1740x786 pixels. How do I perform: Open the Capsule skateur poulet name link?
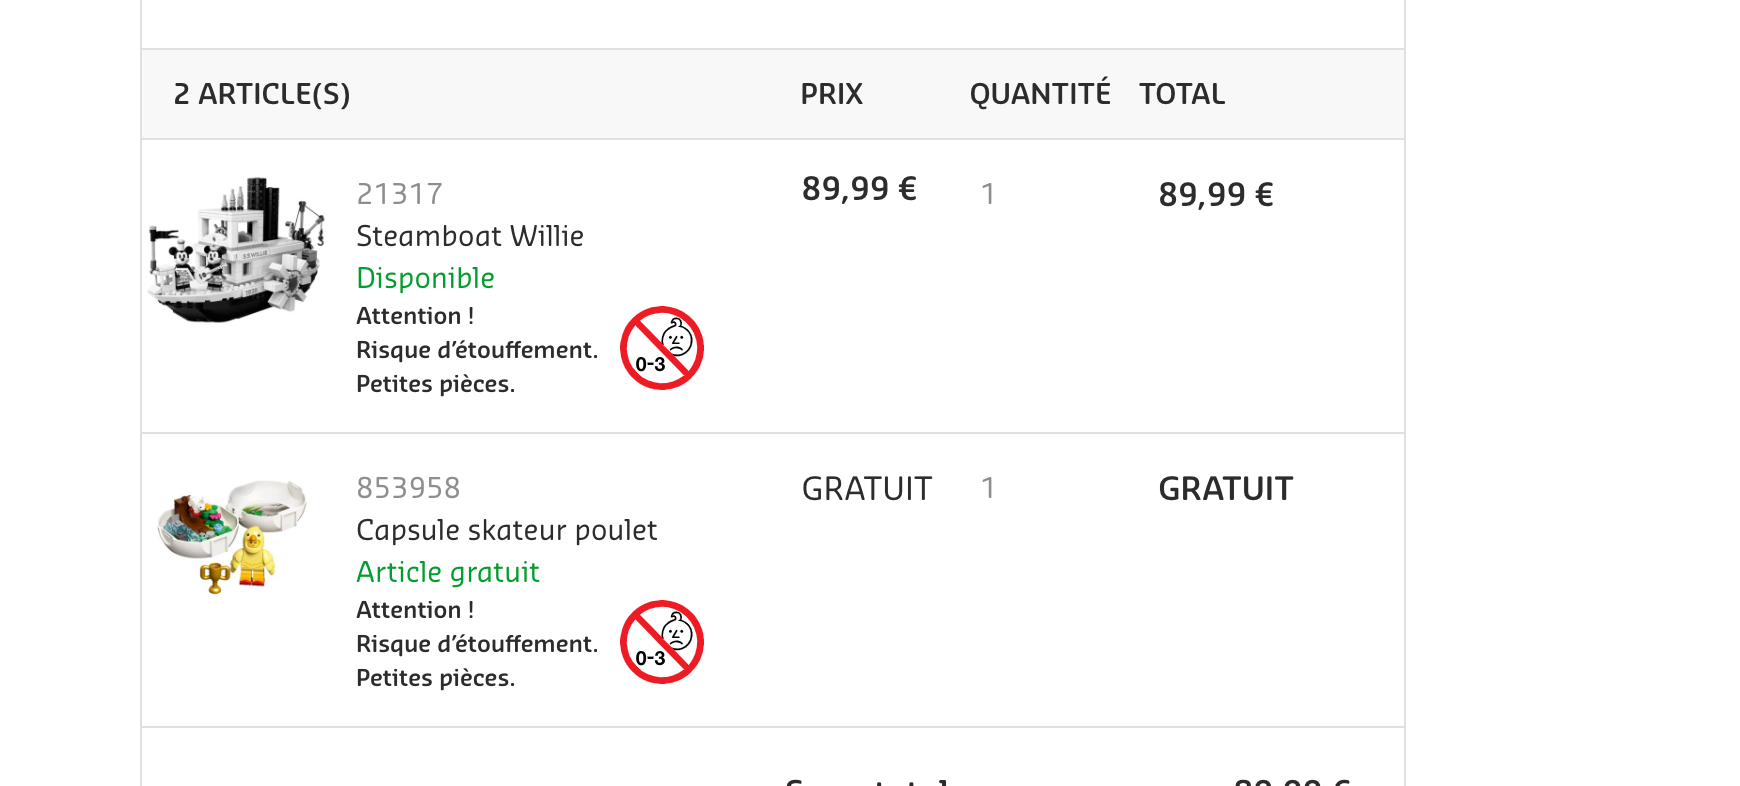pos(506,530)
